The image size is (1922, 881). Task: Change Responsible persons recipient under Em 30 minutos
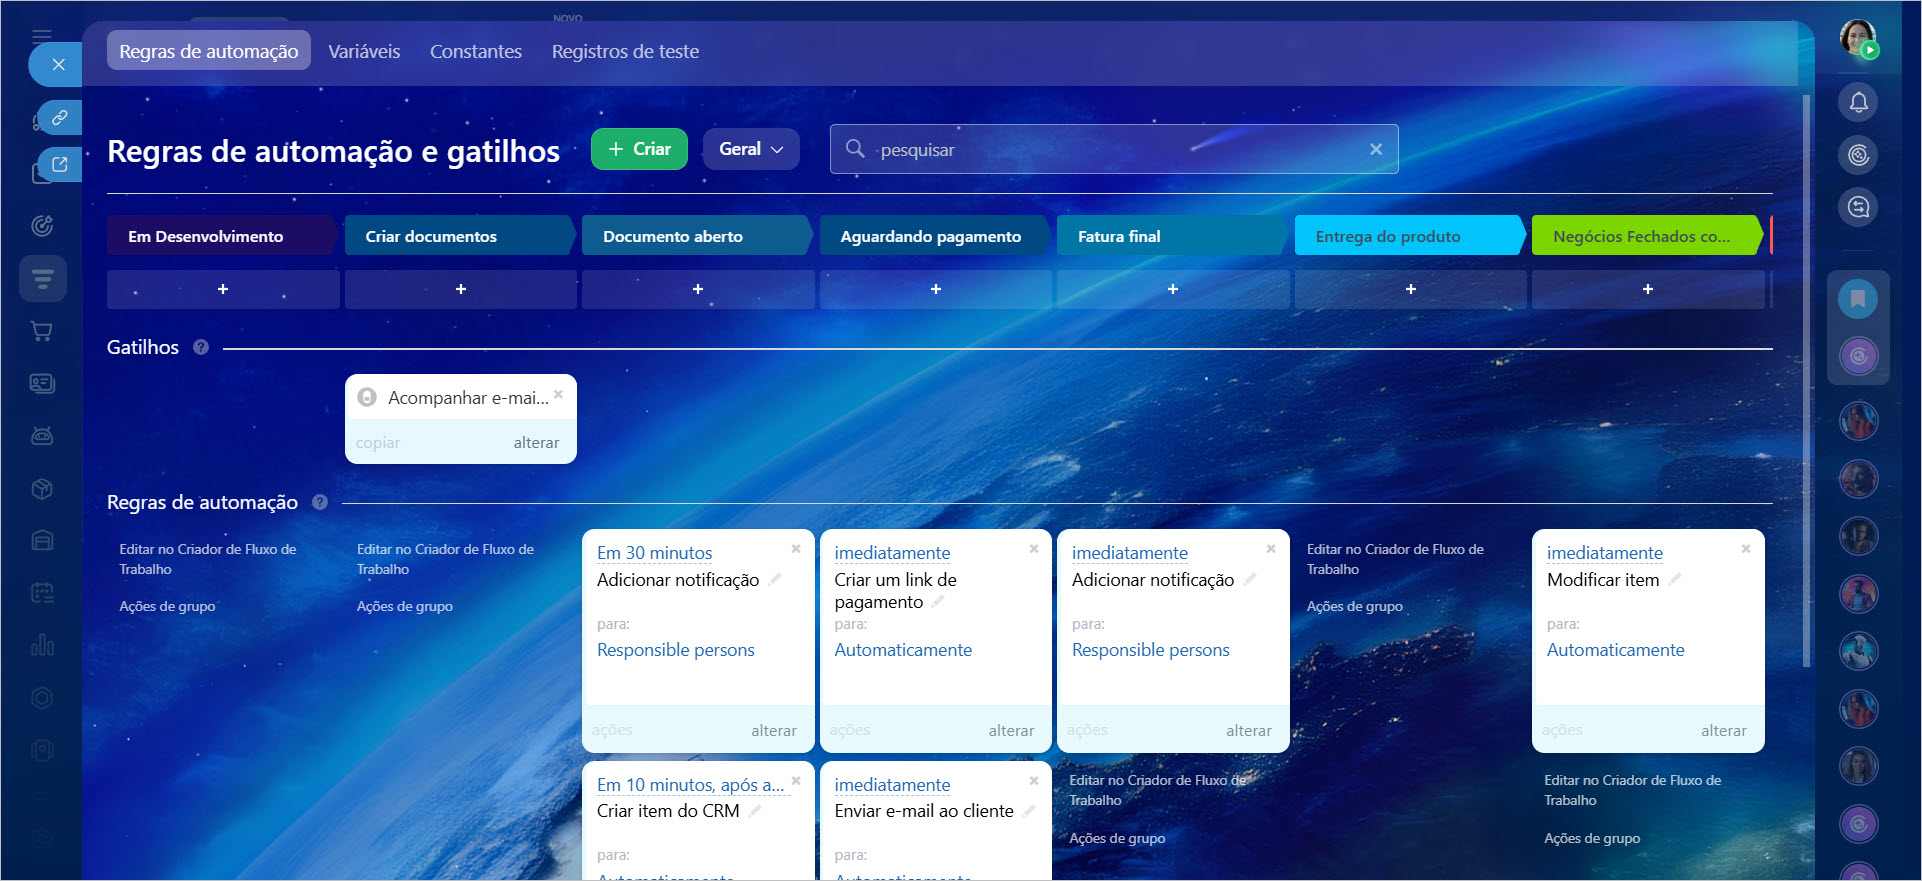675,650
